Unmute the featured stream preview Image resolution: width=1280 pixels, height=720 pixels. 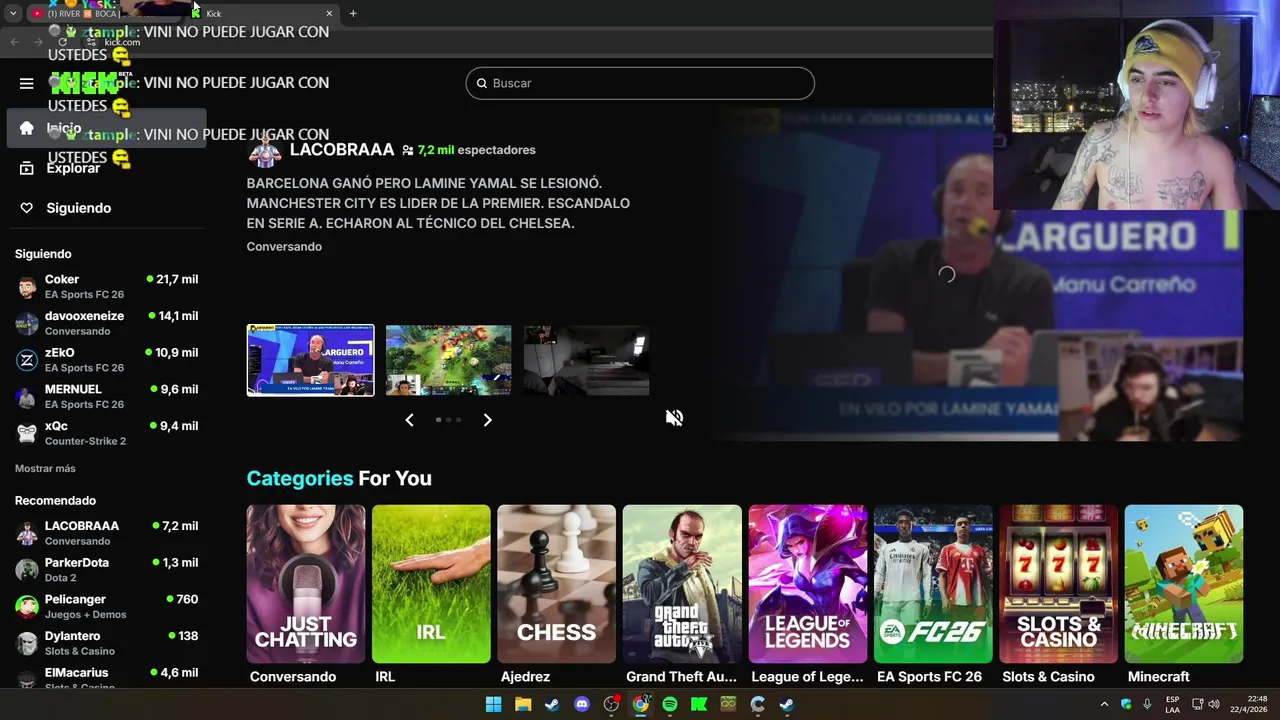click(x=674, y=418)
